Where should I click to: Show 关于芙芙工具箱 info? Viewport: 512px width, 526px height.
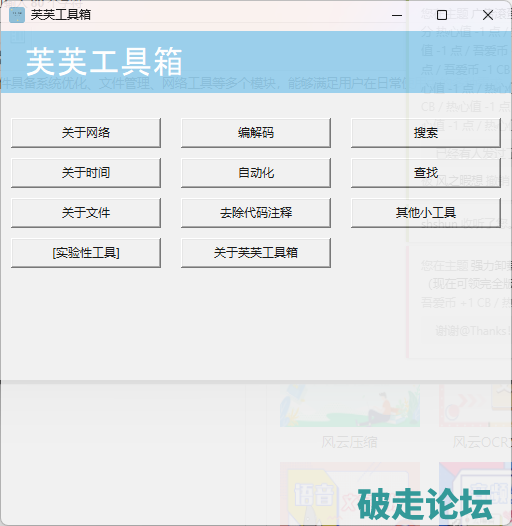click(256, 253)
